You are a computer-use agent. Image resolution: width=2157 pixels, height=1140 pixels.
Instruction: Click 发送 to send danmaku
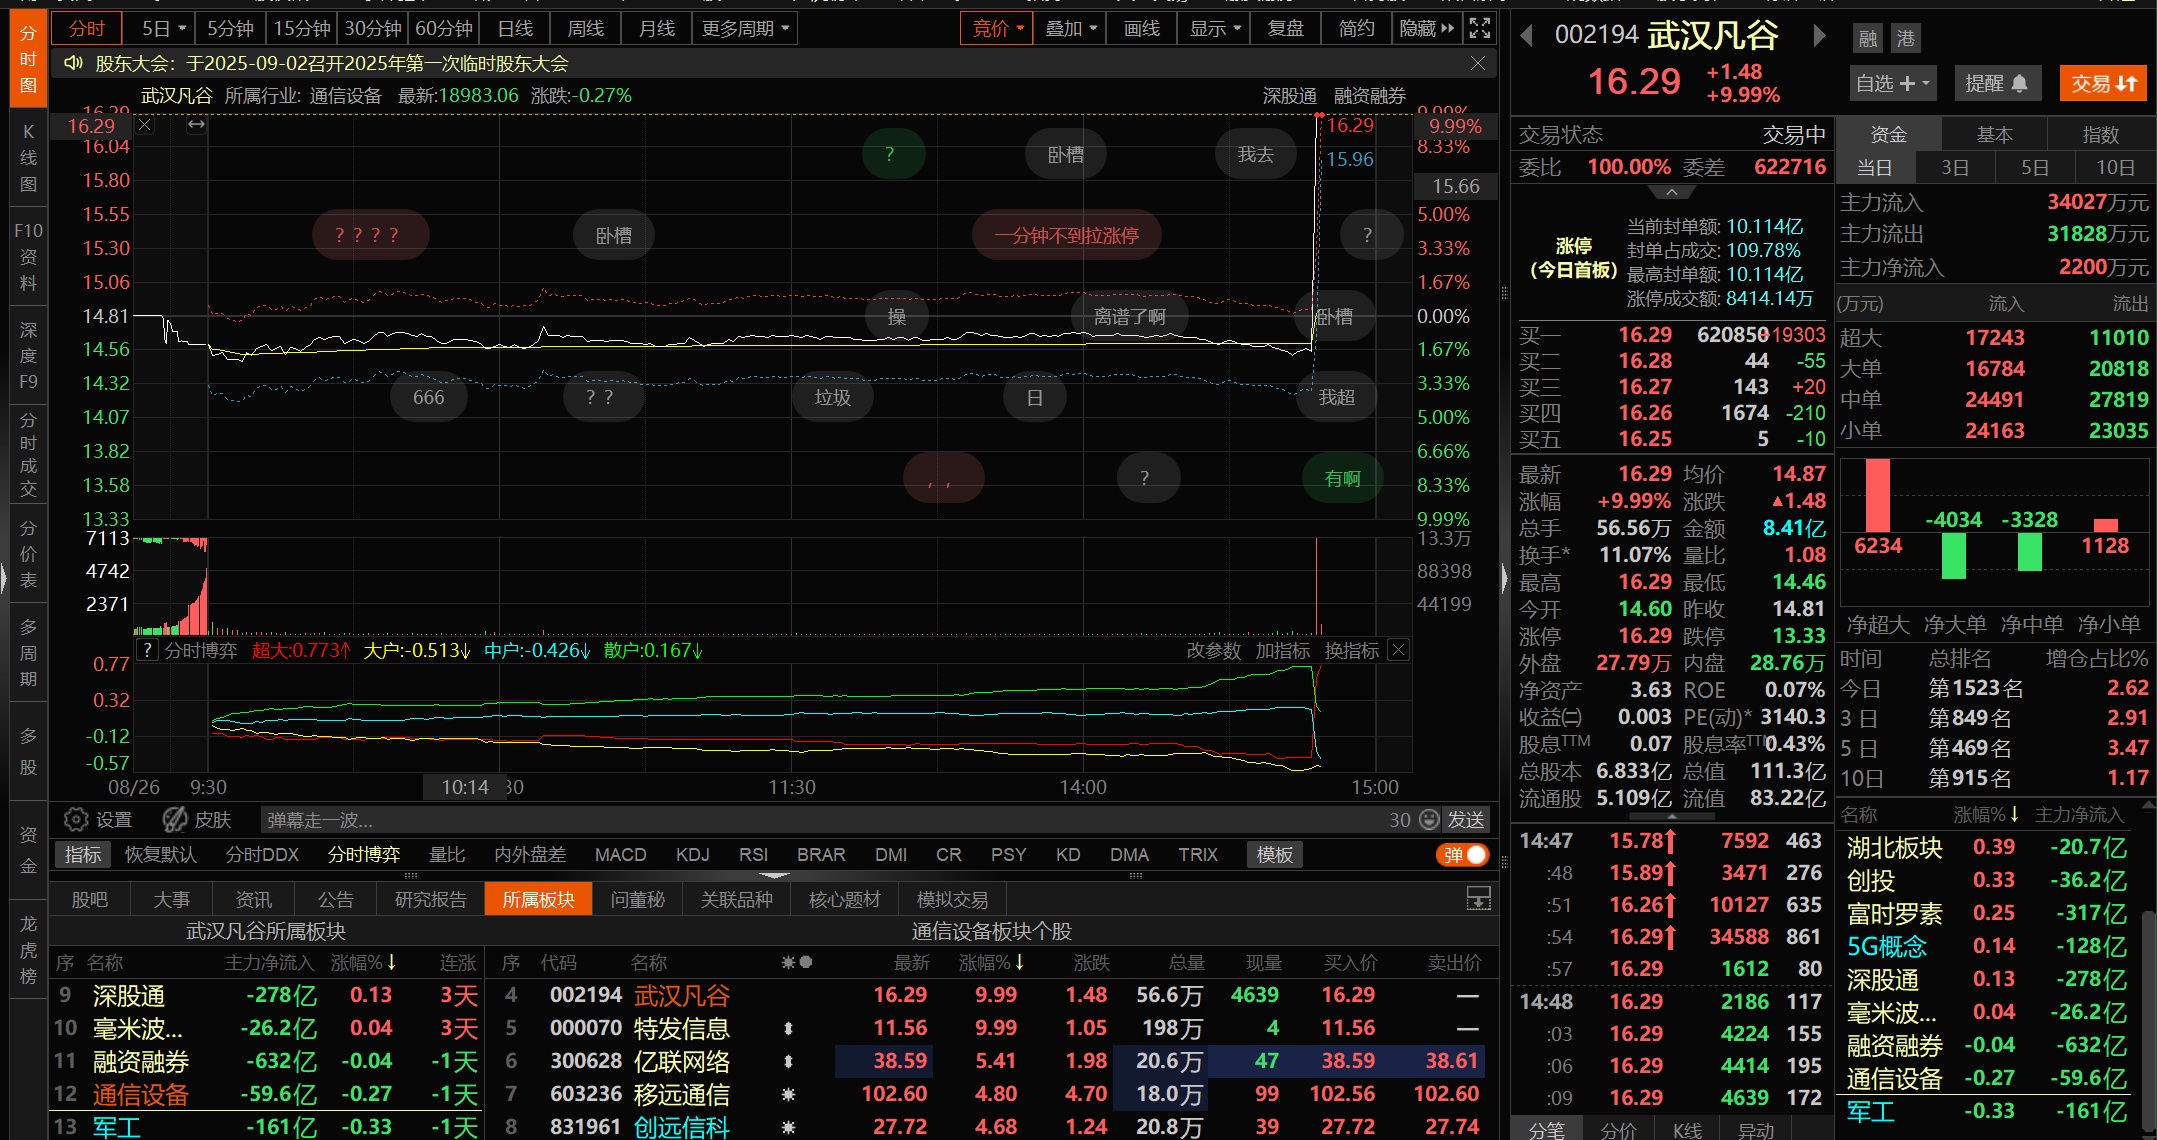[1466, 820]
